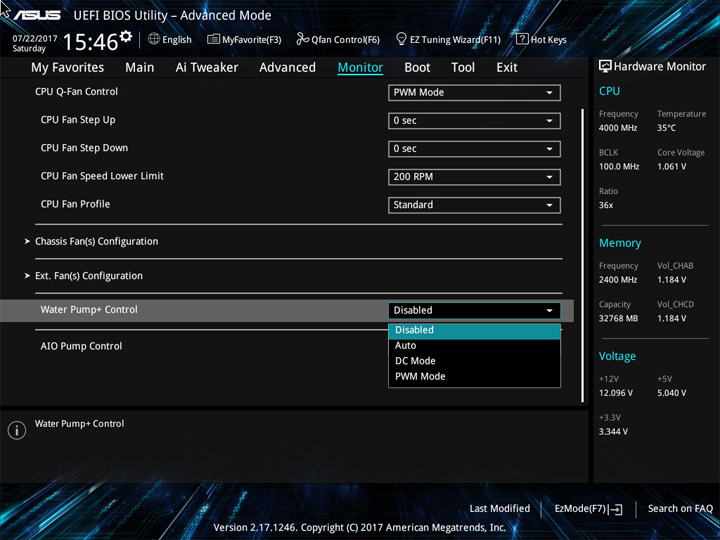Open the CPU Fan Profile dropdown
This screenshot has width=720, height=540.
coord(474,205)
